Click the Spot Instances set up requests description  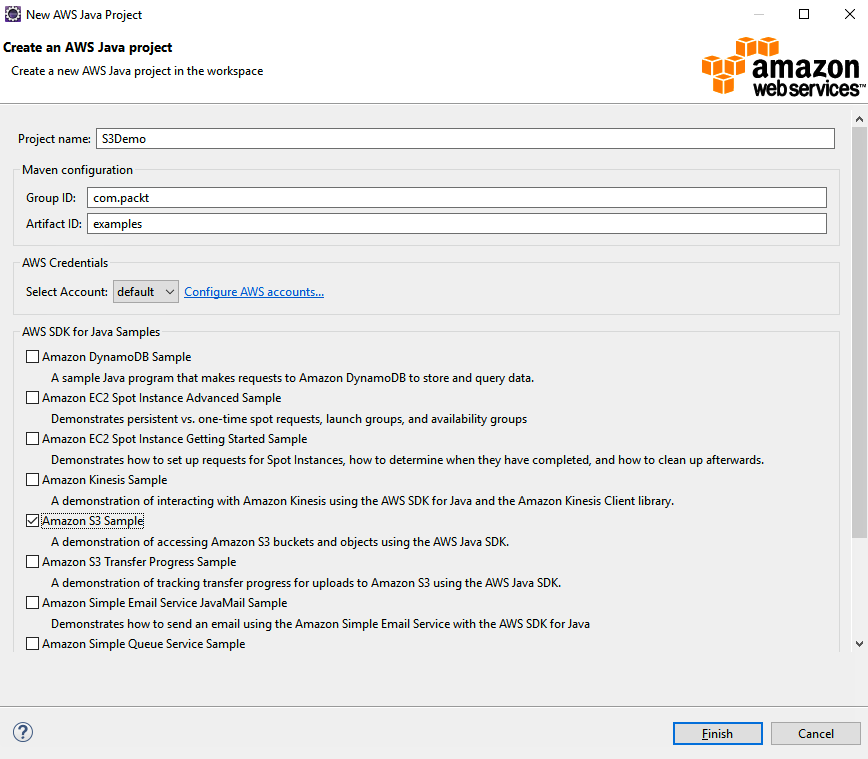(407, 459)
